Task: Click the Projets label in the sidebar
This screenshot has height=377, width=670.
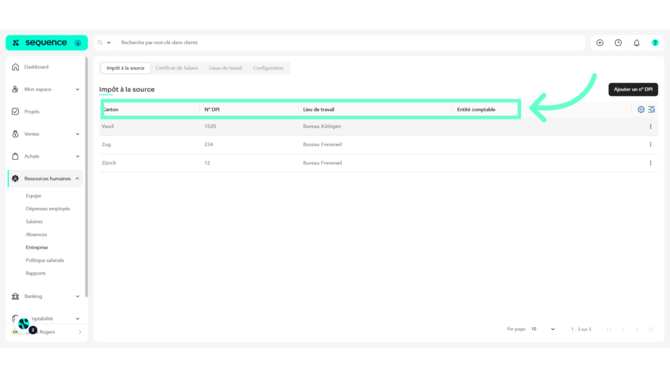Action: coord(32,112)
